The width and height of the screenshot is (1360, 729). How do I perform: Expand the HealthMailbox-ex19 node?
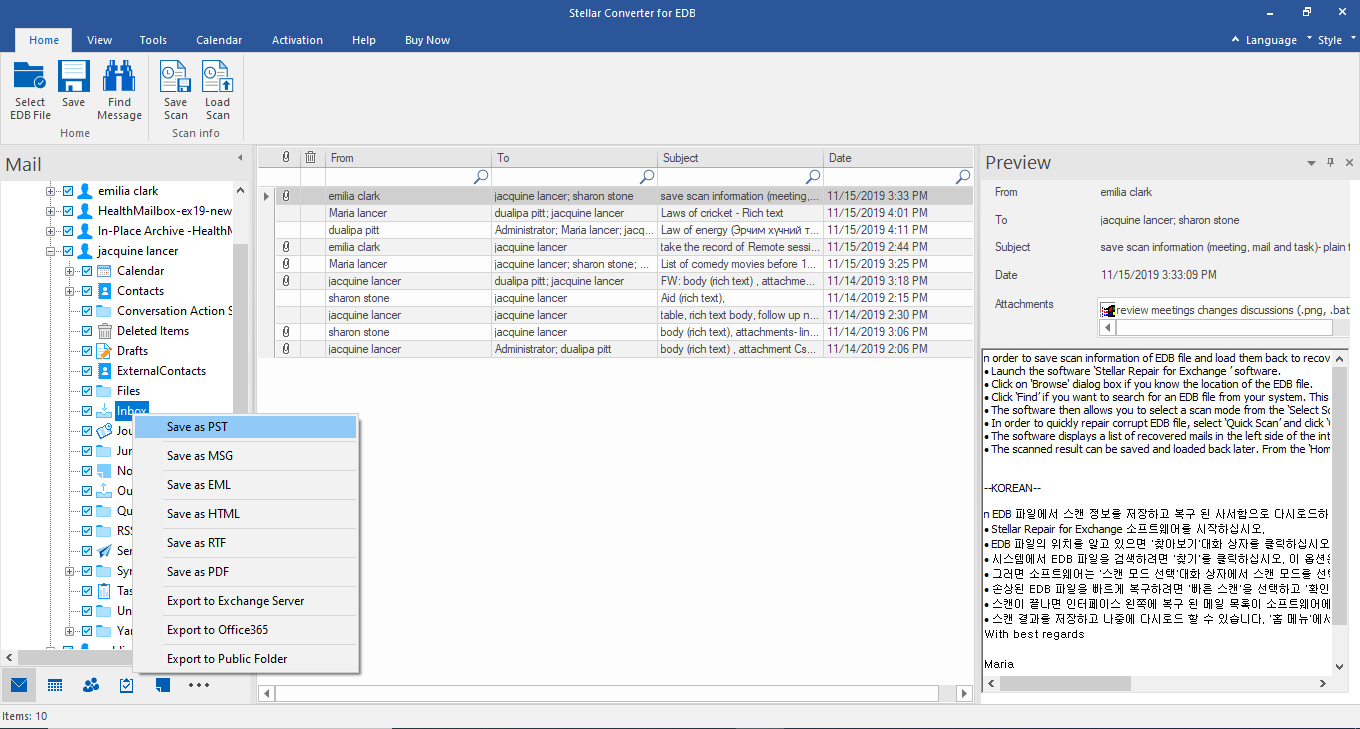(51, 211)
